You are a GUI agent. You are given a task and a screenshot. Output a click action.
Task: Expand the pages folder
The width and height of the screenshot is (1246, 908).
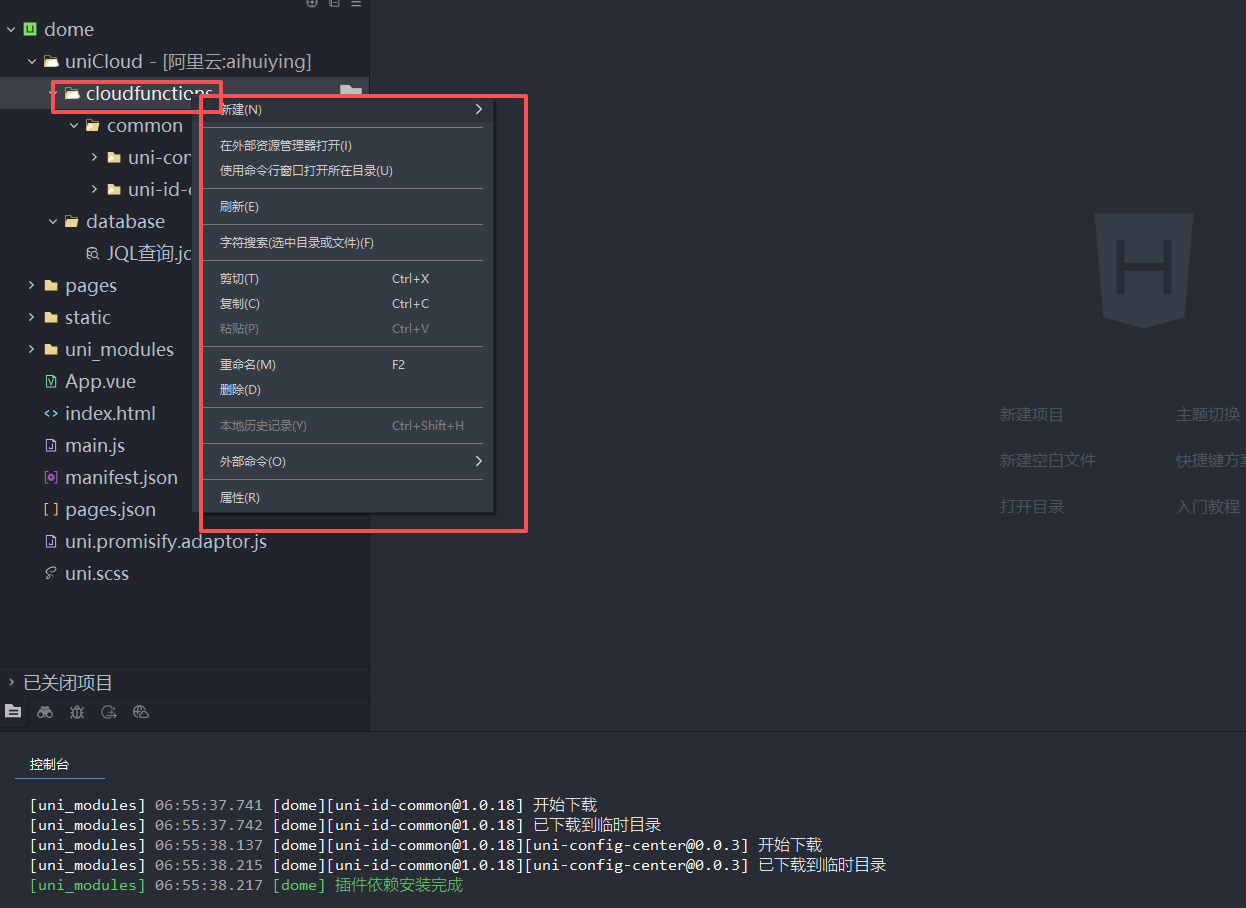click(32, 285)
